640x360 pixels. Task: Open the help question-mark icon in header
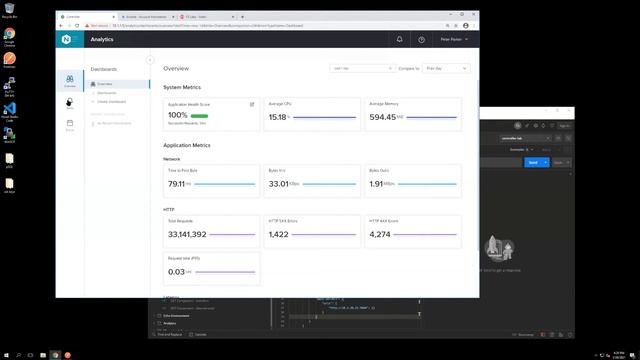tap(422, 40)
